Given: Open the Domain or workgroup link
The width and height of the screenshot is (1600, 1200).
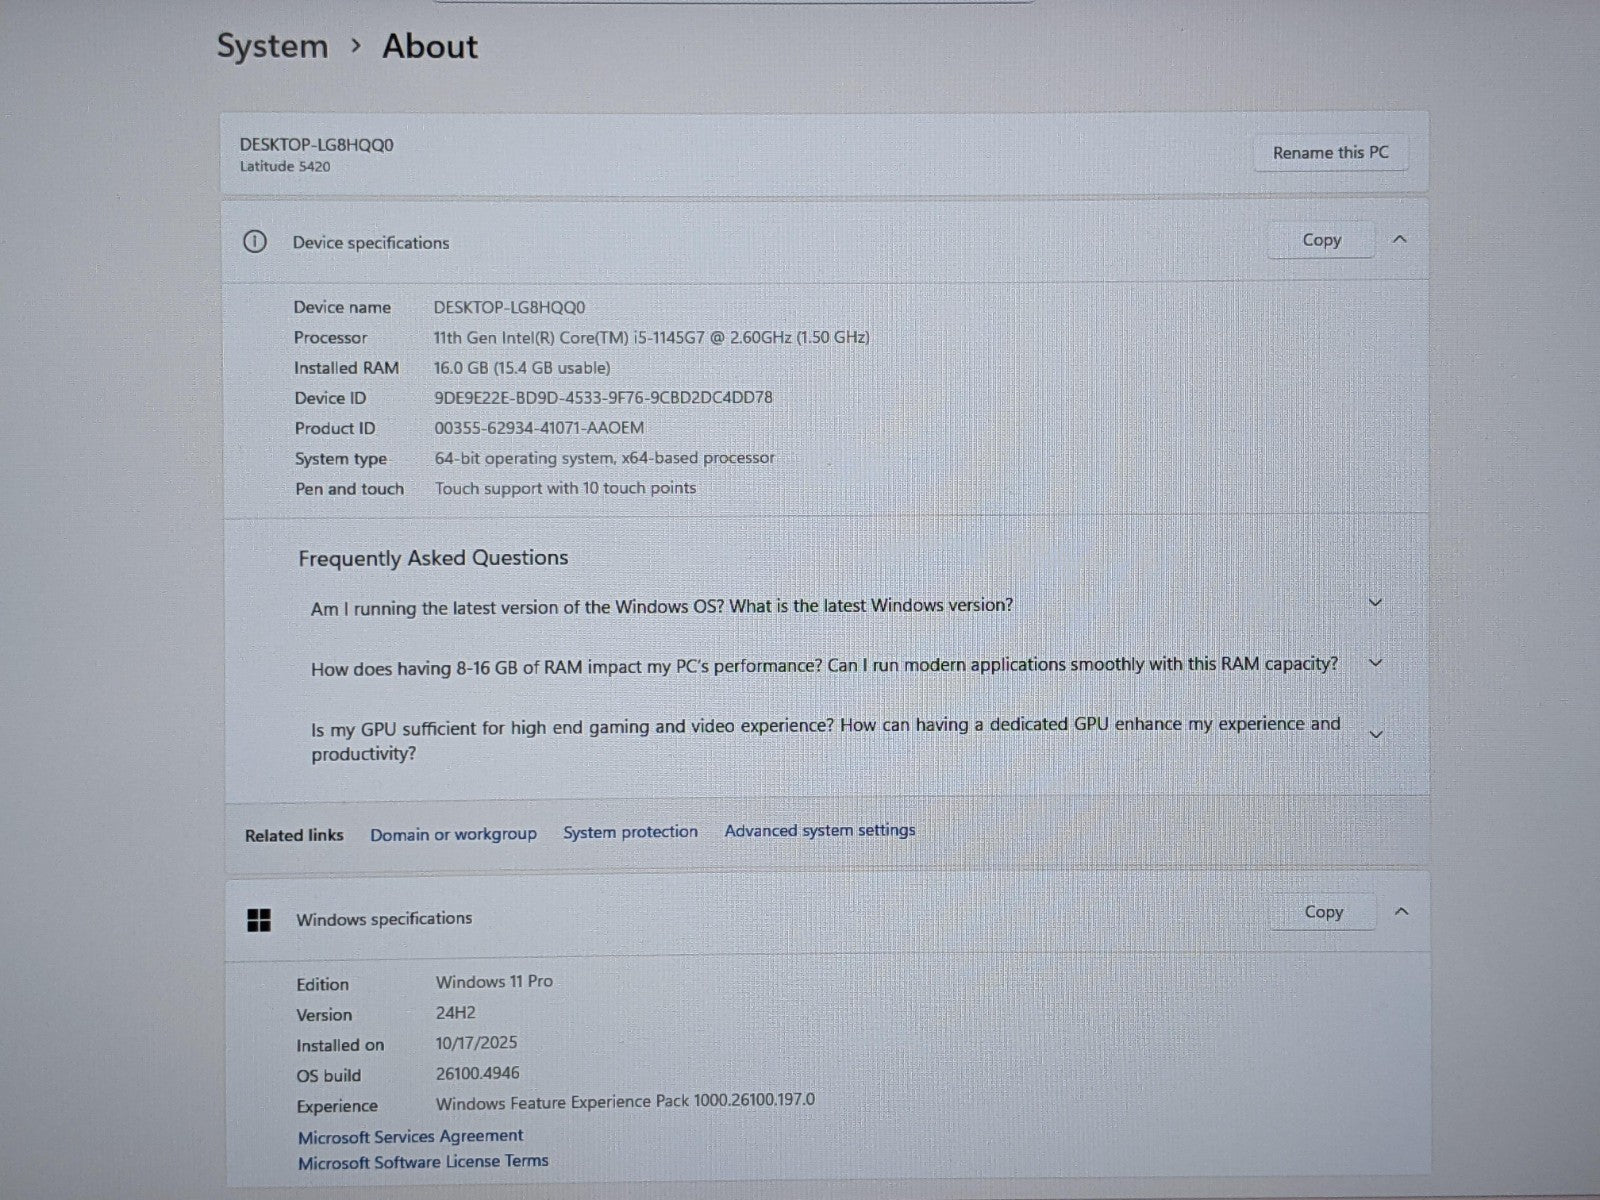Looking at the screenshot, I should coord(453,834).
